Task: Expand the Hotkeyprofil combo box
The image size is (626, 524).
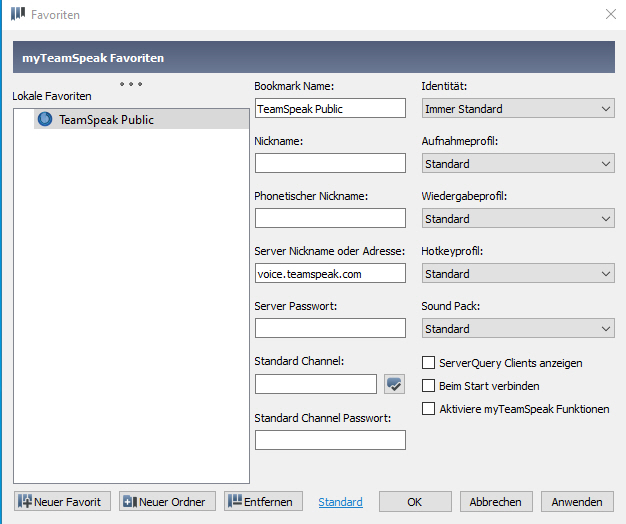Action: coord(518,273)
